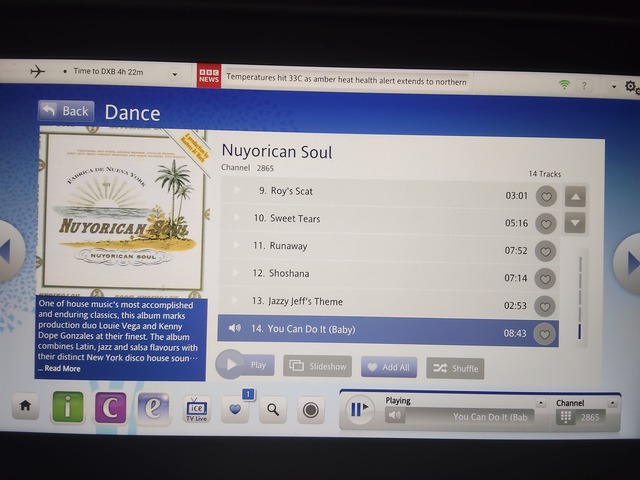This screenshot has height=480, width=640.
Task: Open ice TV Live icon
Action: click(x=196, y=409)
